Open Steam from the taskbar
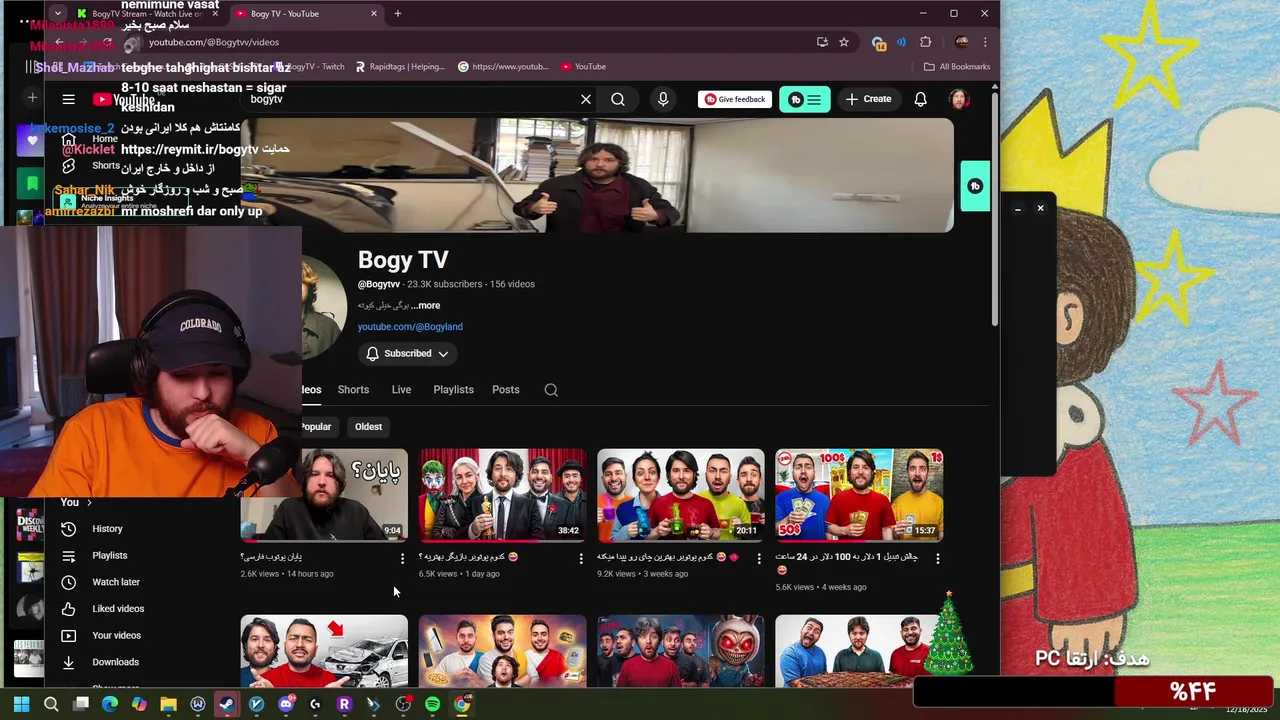The image size is (1280, 720). pyautogui.click(x=227, y=704)
